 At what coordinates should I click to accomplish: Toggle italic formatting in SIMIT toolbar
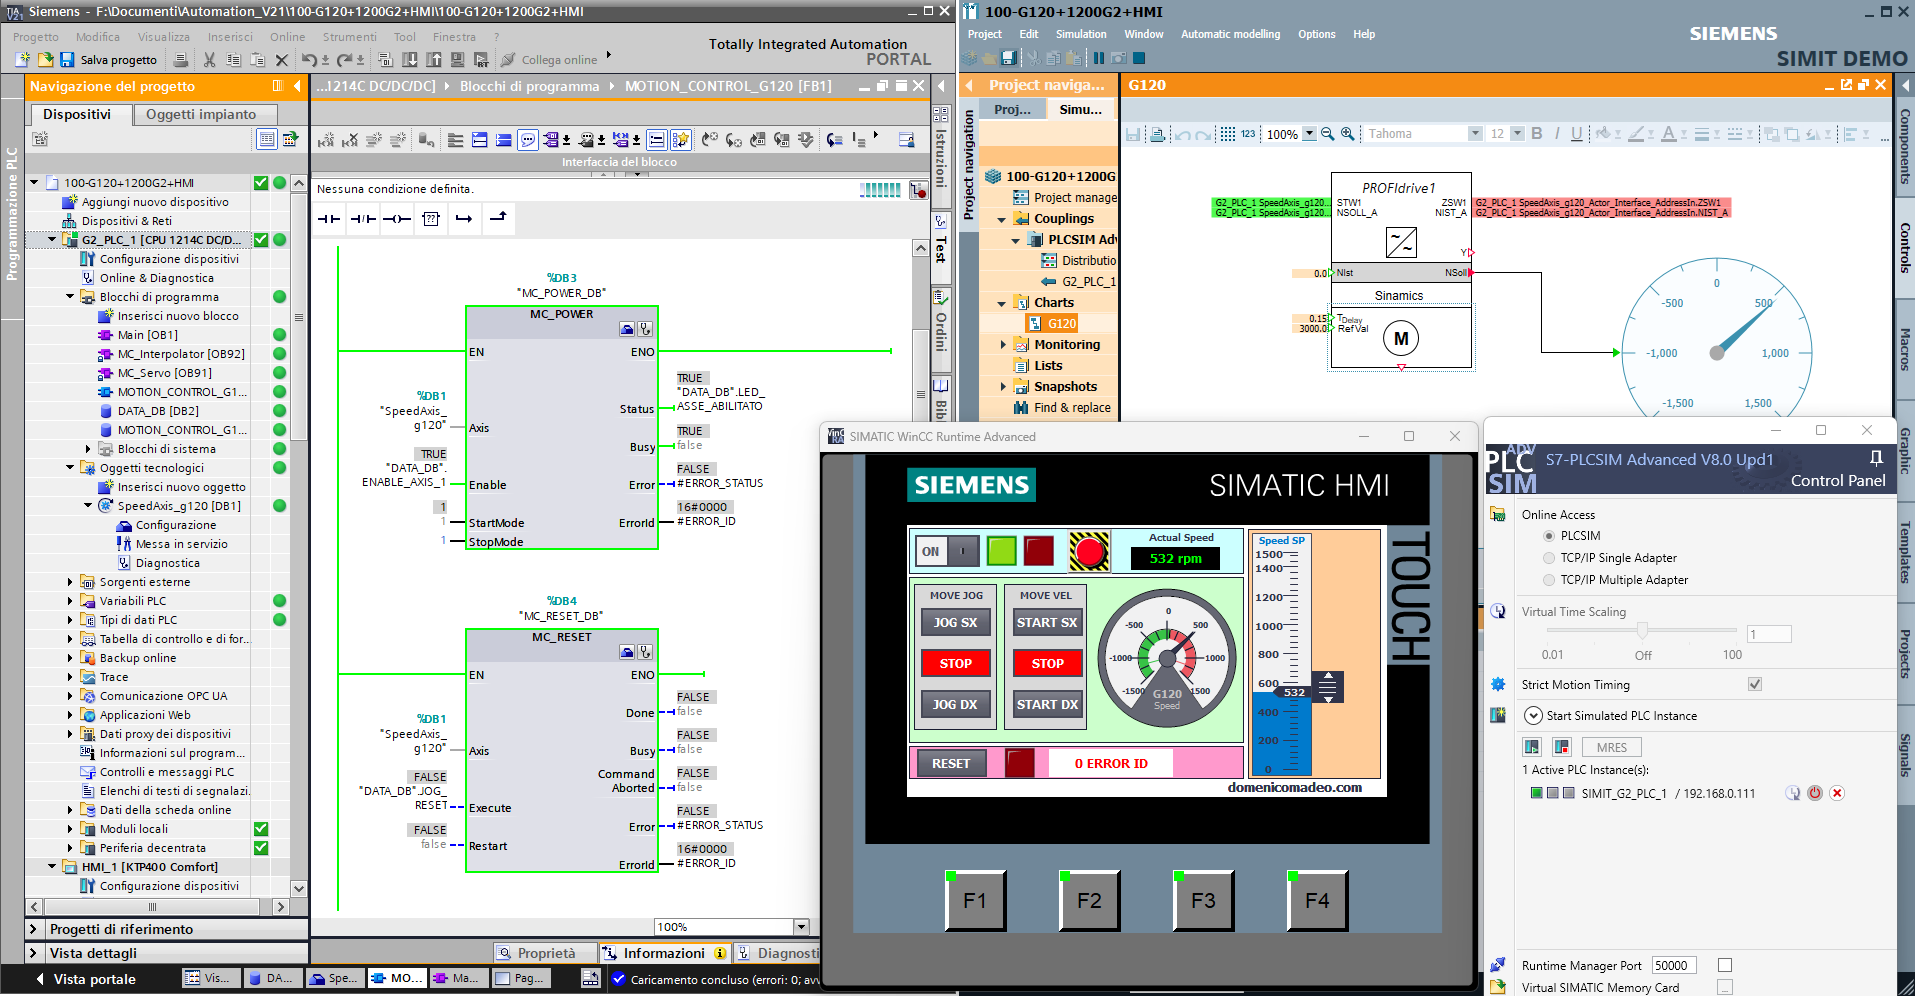pyautogui.click(x=1556, y=134)
